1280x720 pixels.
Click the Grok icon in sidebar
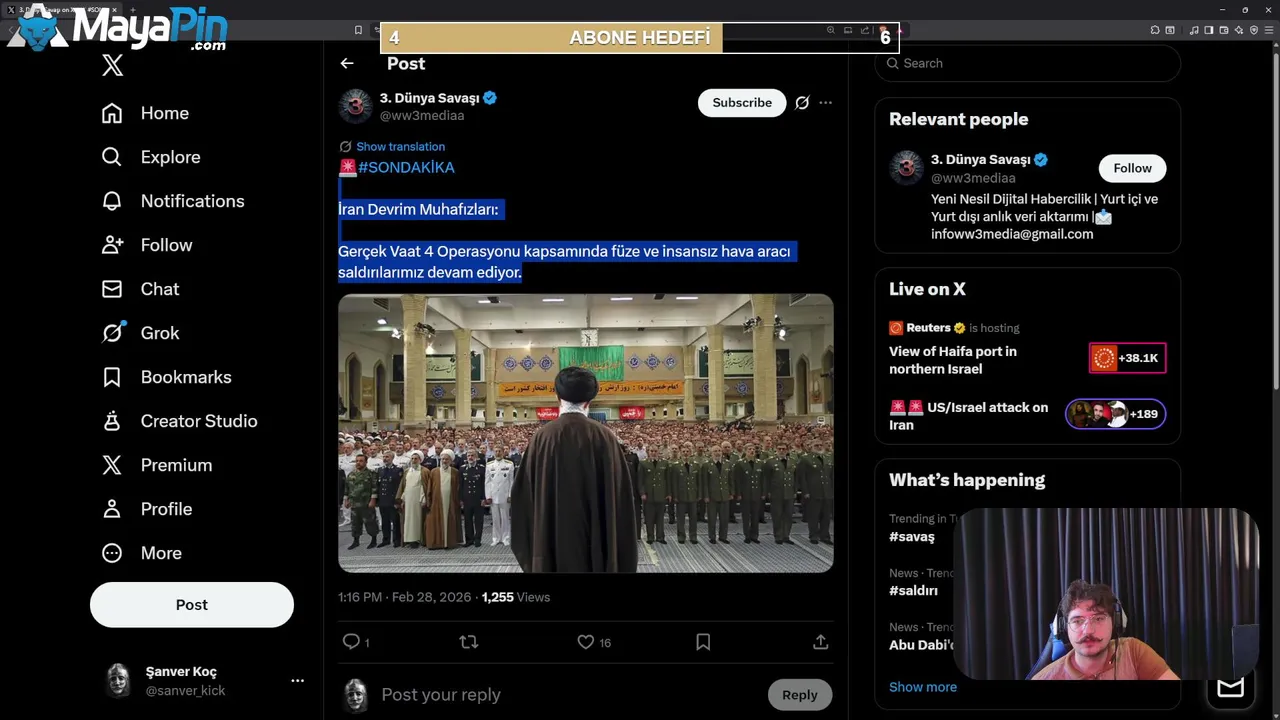112,333
